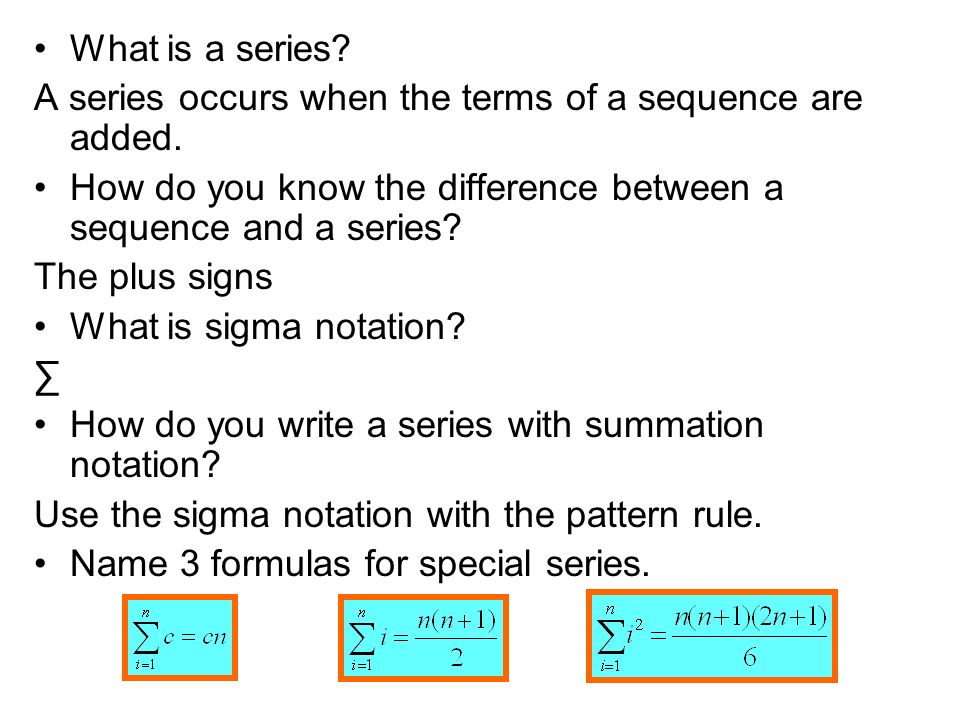Click 'How do you write a series' question
This screenshot has height=720, width=960.
pos(417,424)
